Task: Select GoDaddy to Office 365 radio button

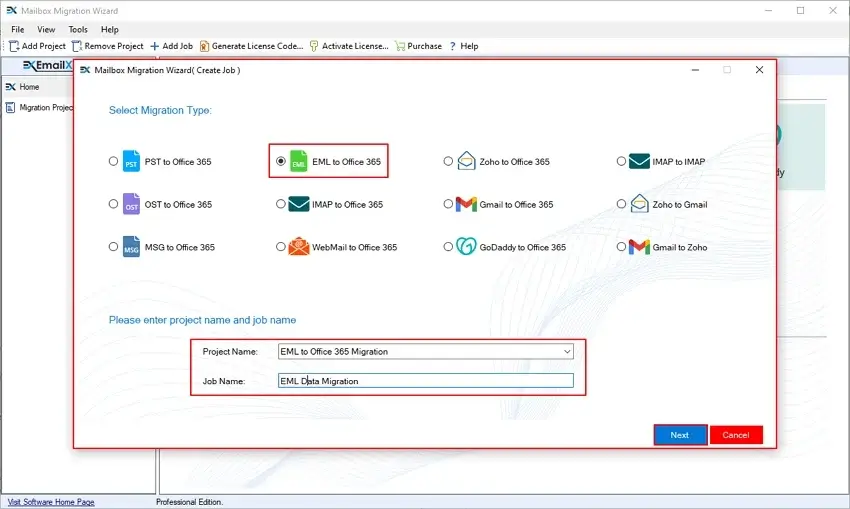Action: (448, 247)
